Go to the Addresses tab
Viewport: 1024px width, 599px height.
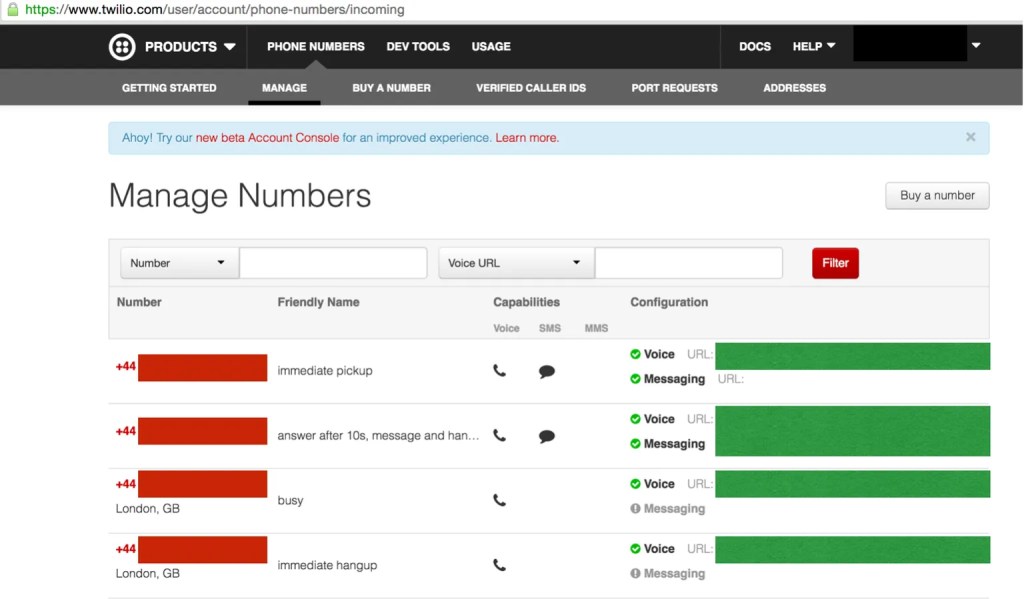[x=794, y=88]
